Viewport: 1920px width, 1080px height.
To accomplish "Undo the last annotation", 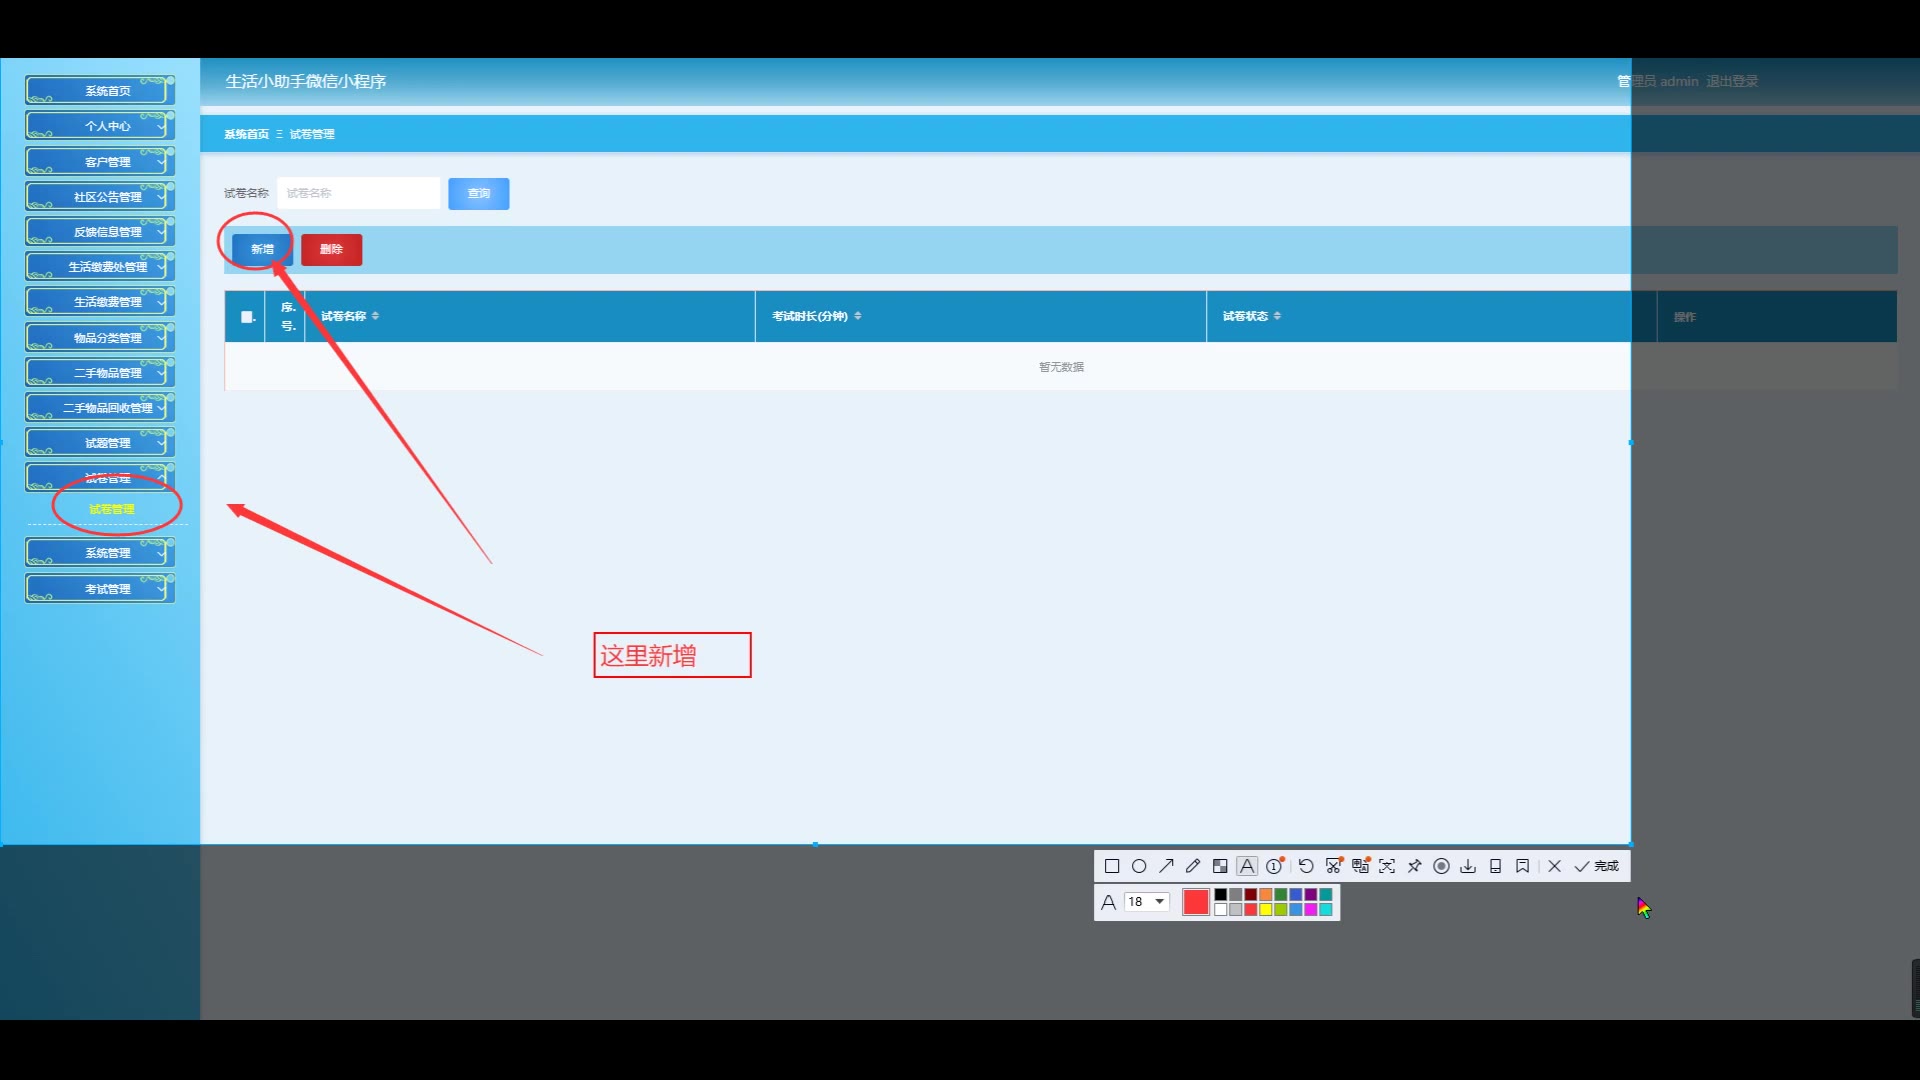I will (1306, 866).
